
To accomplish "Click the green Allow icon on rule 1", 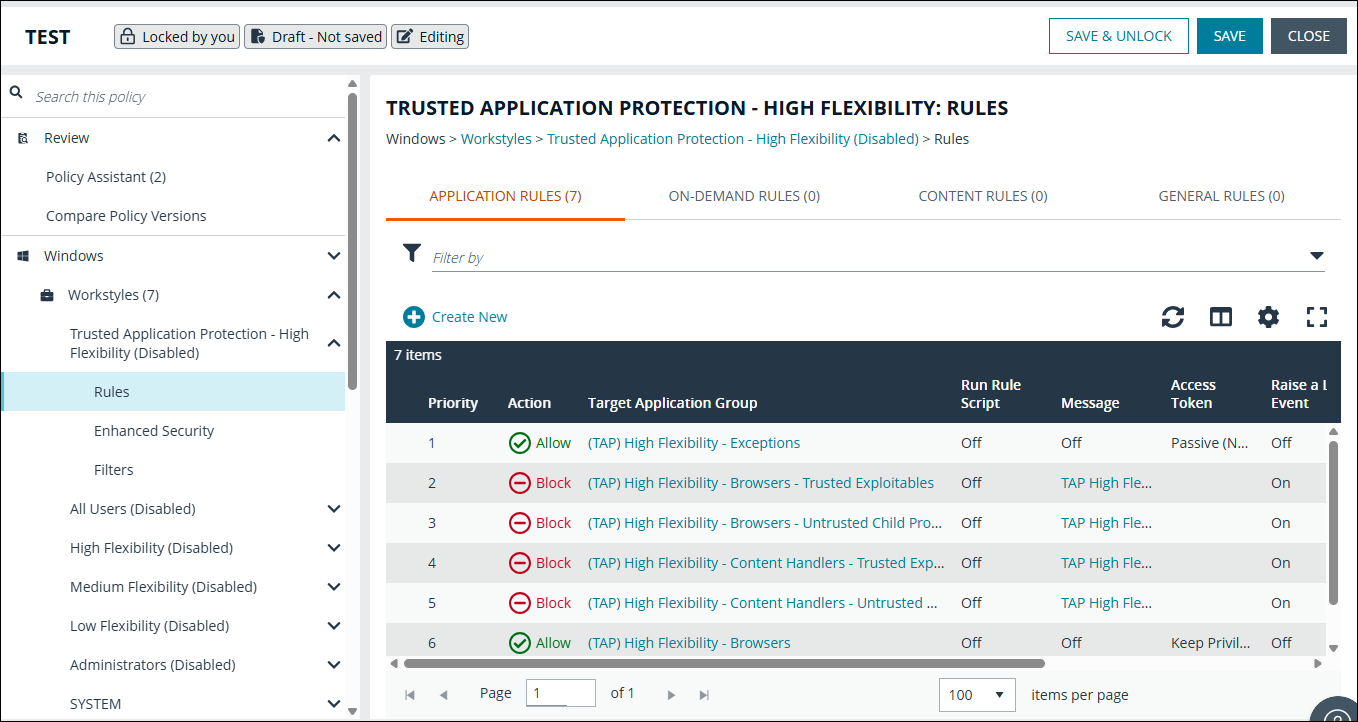I will pyautogui.click(x=520, y=442).
